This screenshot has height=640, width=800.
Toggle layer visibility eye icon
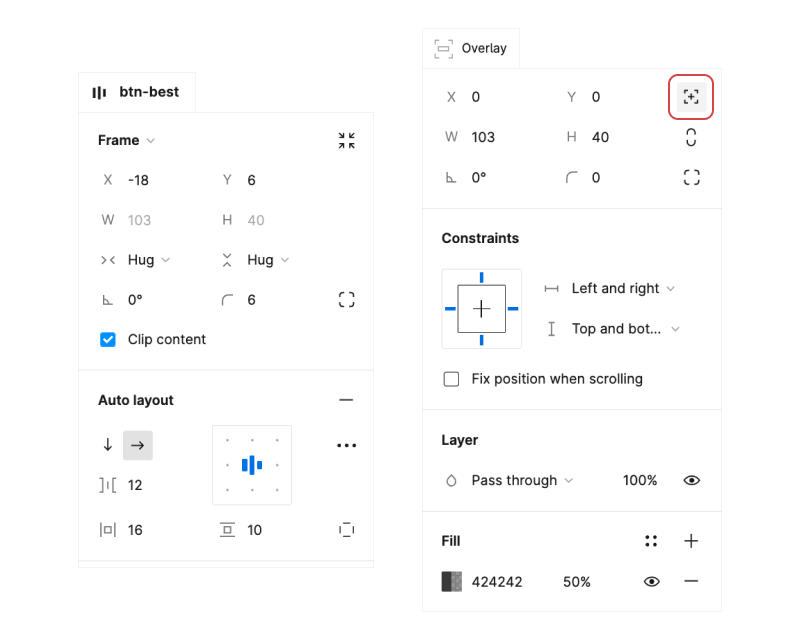(x=690, y=481)
